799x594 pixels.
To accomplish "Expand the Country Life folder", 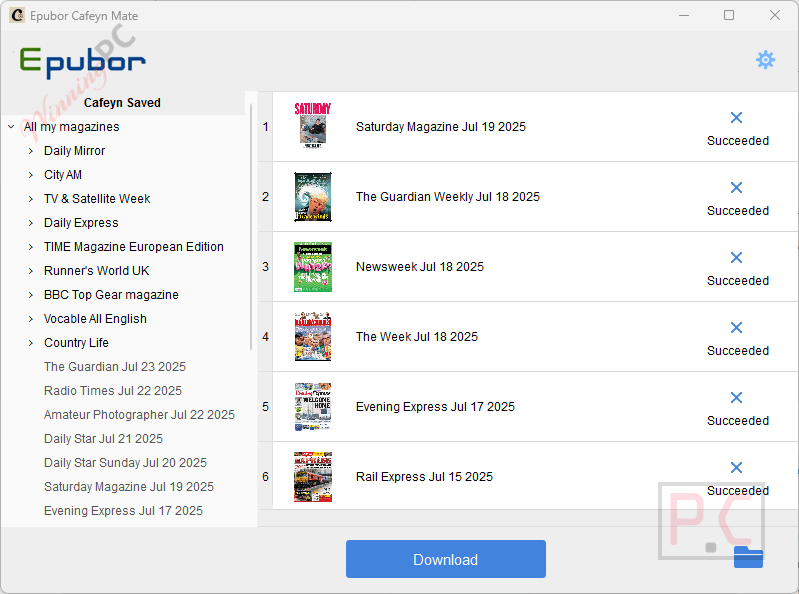I will pyautogui.click(x=31, y=343).
